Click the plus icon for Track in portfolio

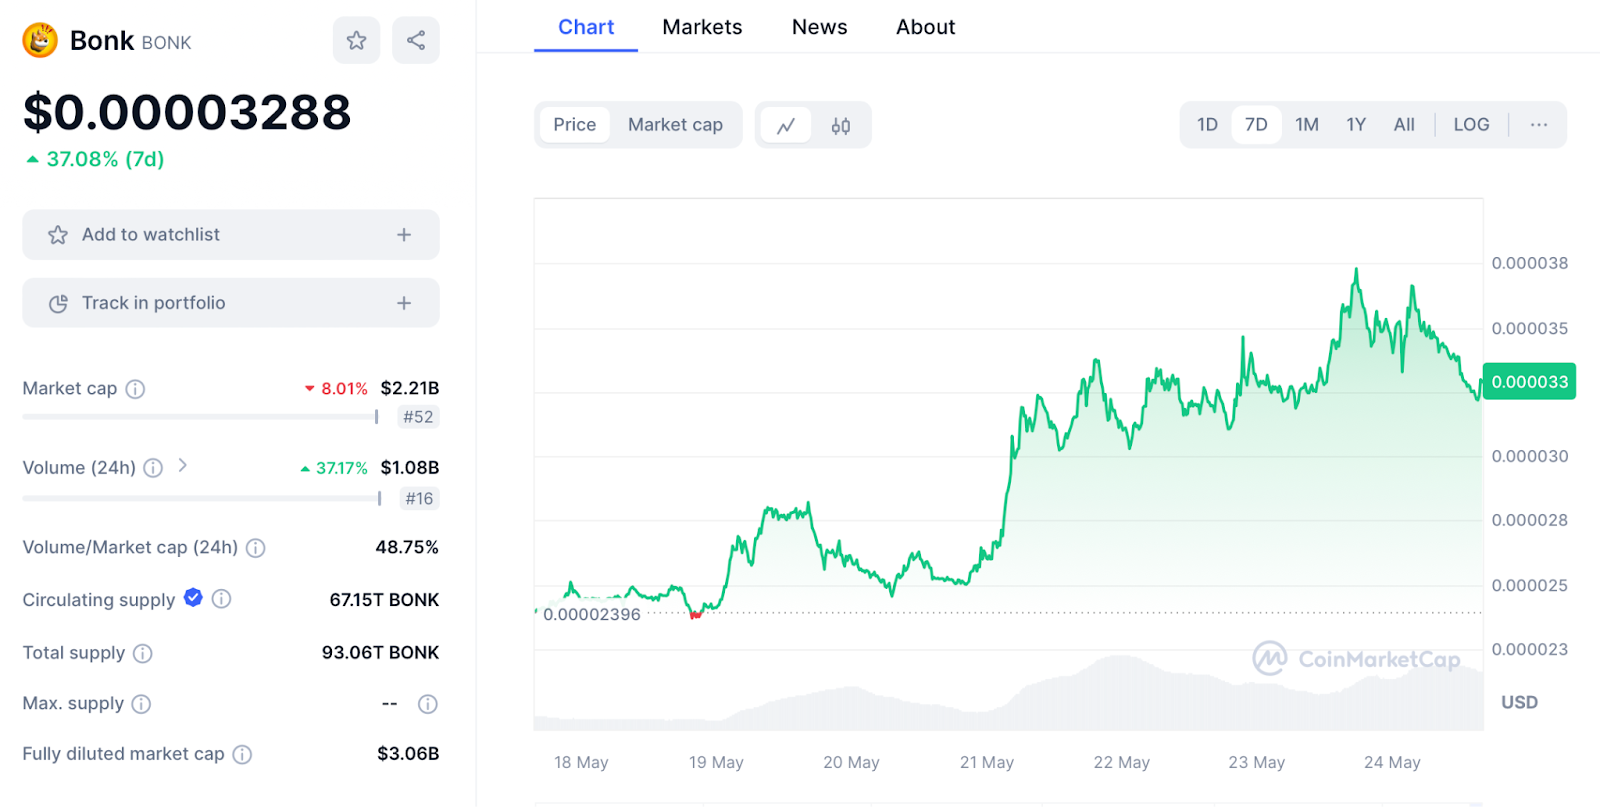click(x=404, y=303)
